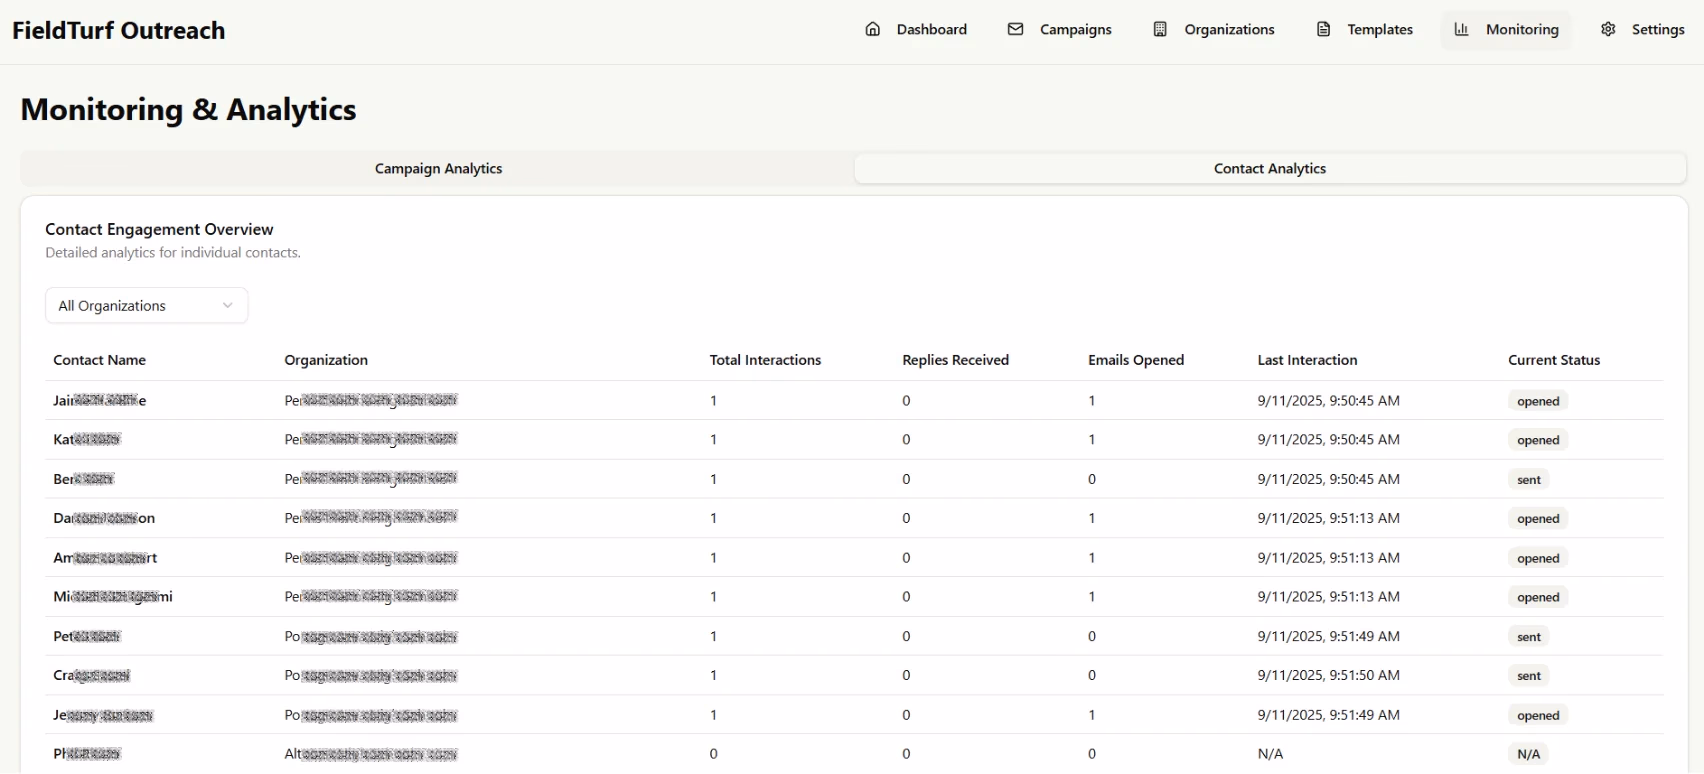Viewport: 1704px width, 774px height.
Task: Click 'Detailed analytics for individual contacts.' subtitle
Action: [173, 253]
